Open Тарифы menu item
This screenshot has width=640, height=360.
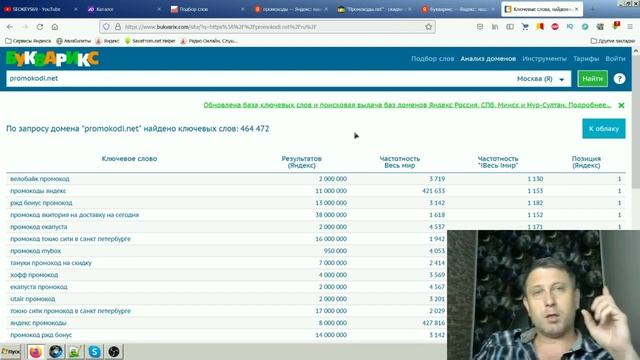coord(586,59)
